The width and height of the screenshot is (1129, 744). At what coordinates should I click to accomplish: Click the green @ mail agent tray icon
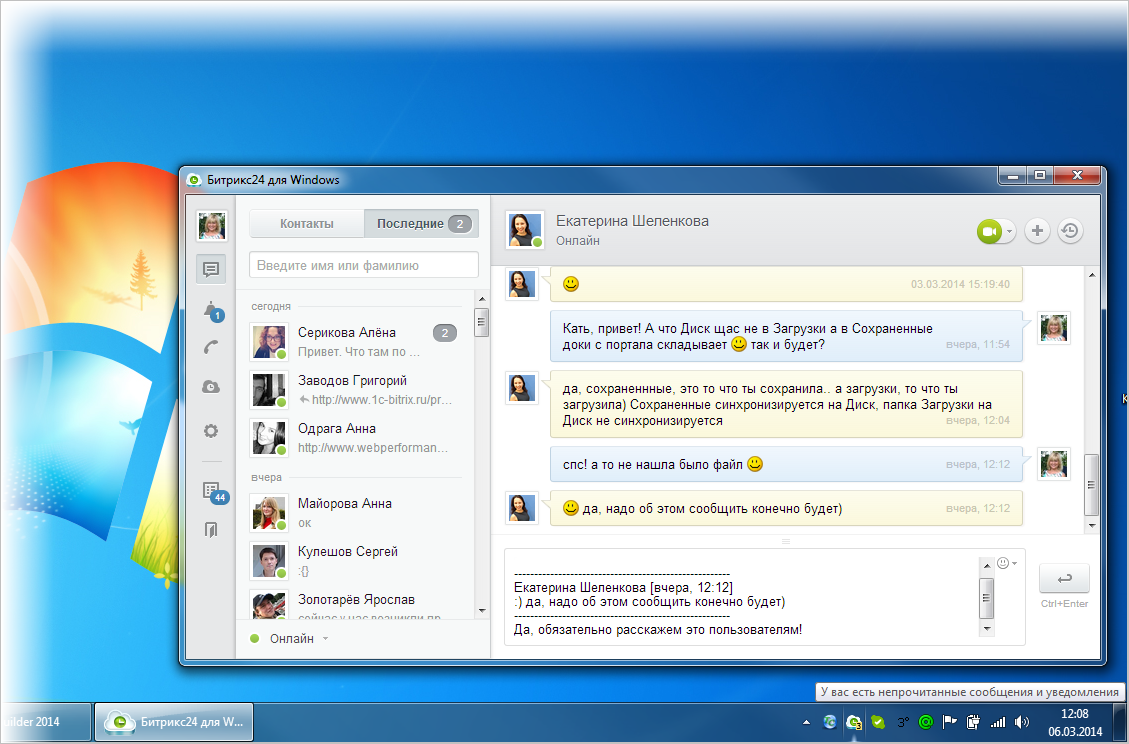click(x=926, y=722)
